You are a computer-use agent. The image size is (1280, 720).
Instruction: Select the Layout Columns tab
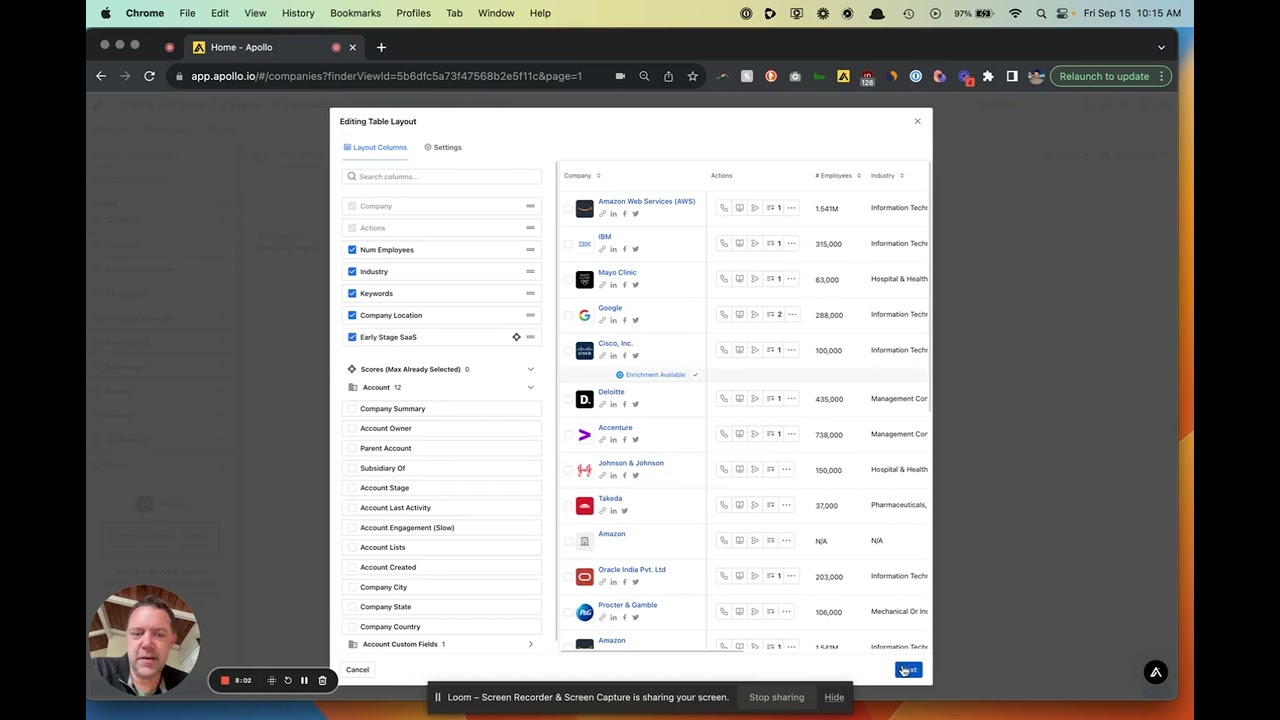375,147
